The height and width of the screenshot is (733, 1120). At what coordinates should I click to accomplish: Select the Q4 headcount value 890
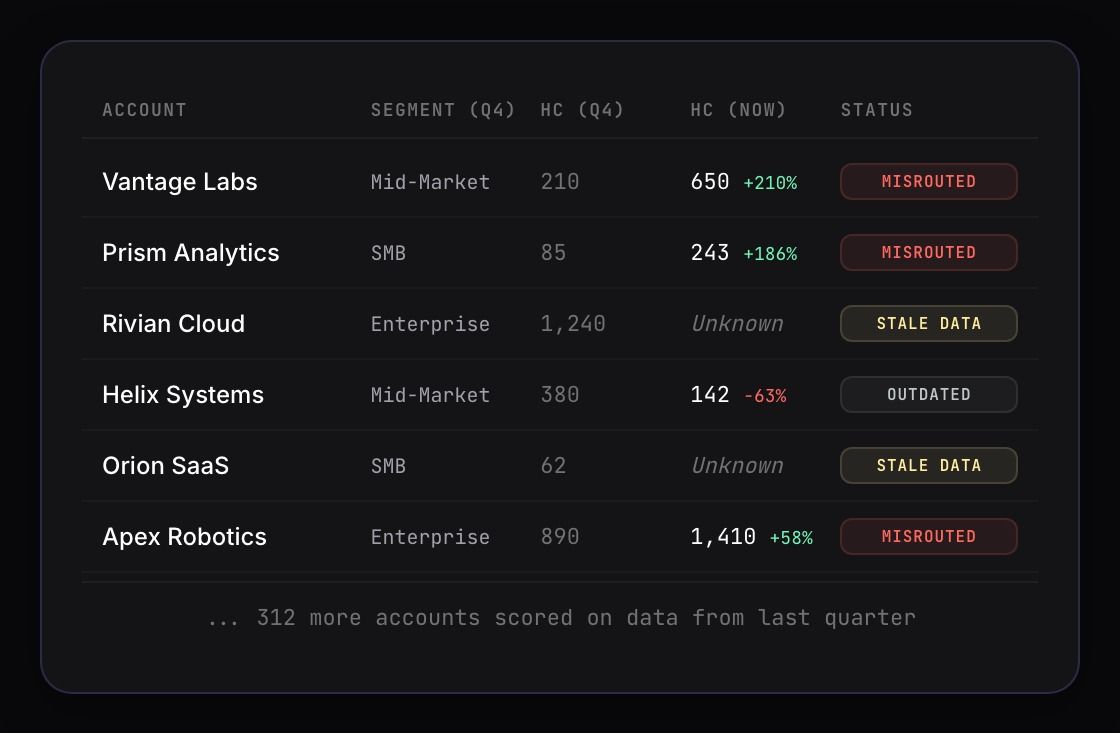coord(560,537)
